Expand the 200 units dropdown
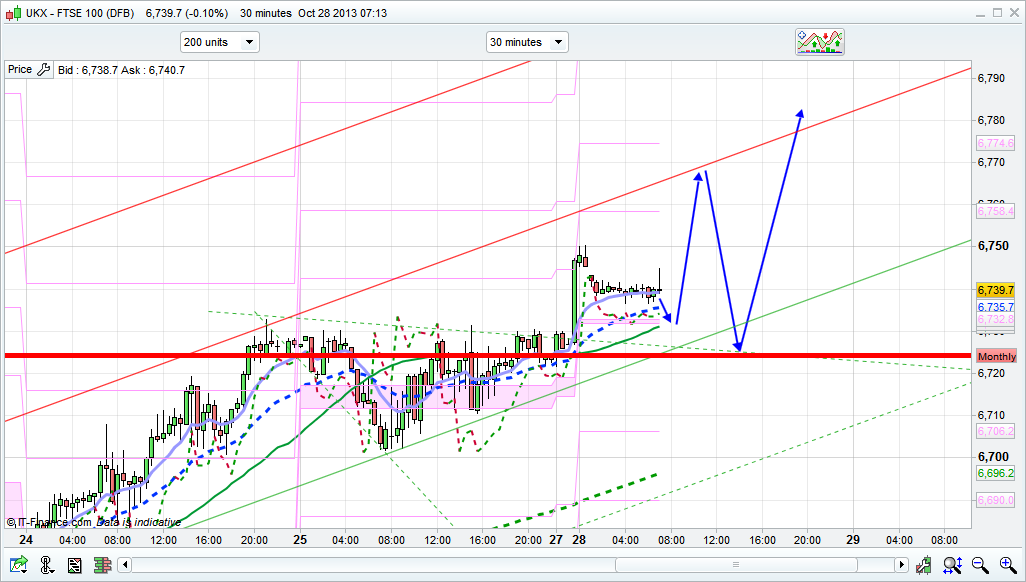Viewport: 1026px width, 582px height. (219, 42)
